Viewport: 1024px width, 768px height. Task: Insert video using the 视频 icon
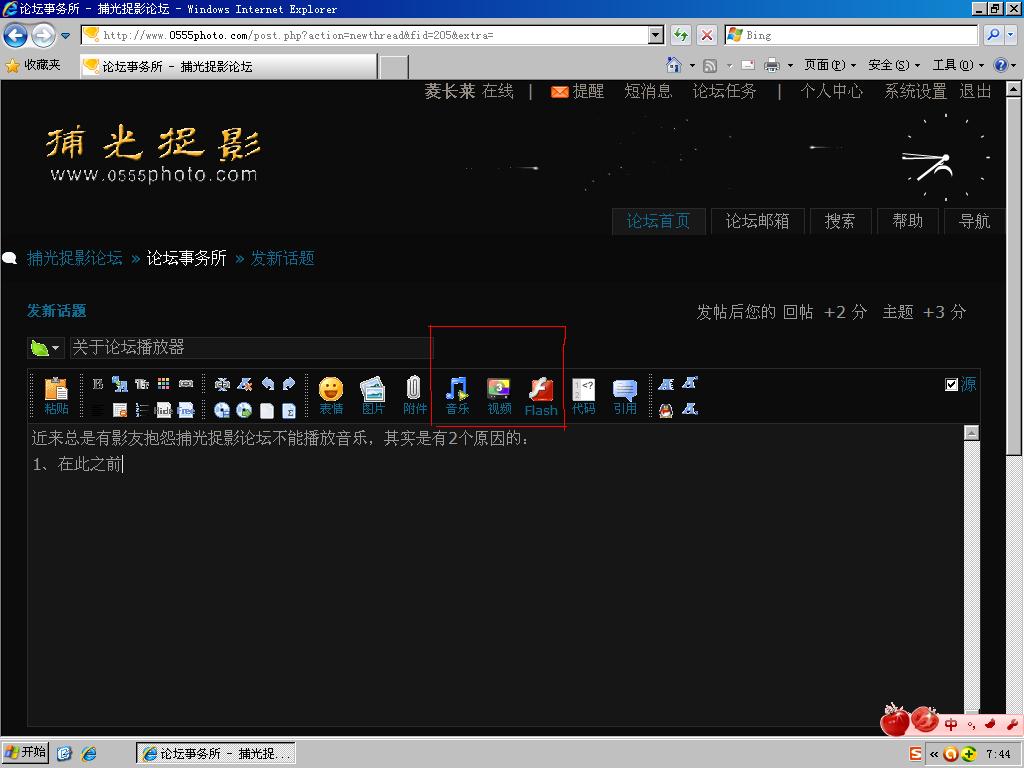(499, 394)
